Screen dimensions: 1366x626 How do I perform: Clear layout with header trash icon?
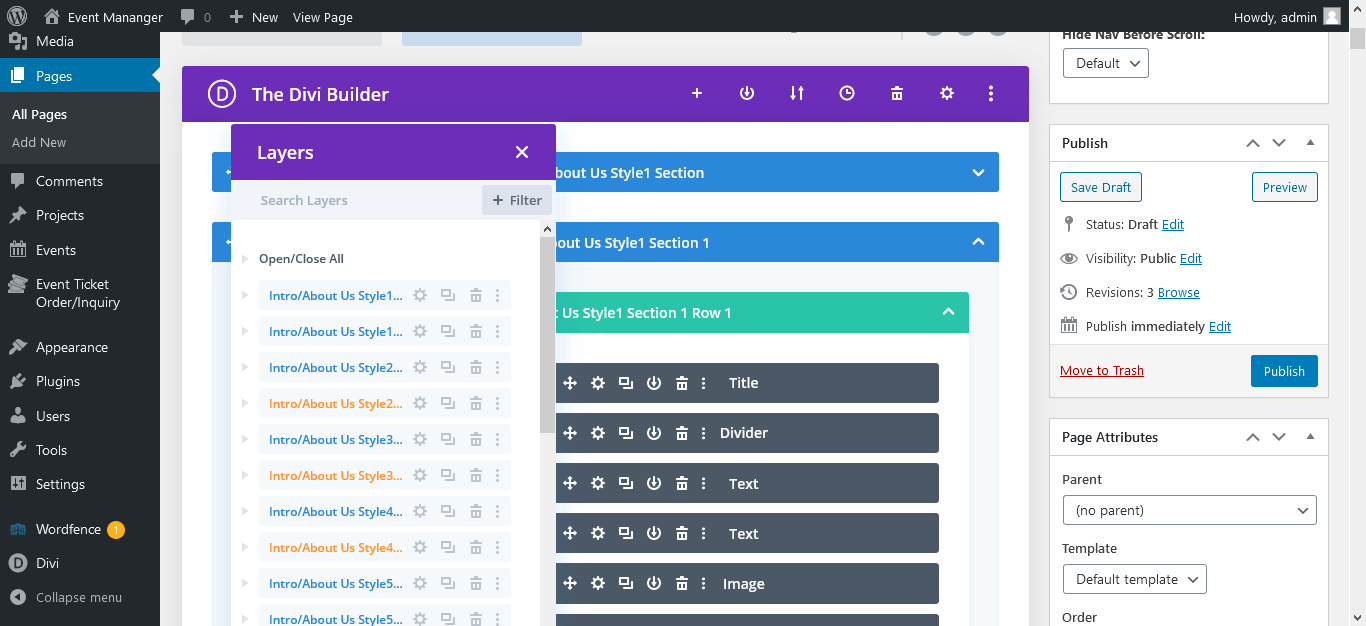pyautogui.click(x=897, y=93)
